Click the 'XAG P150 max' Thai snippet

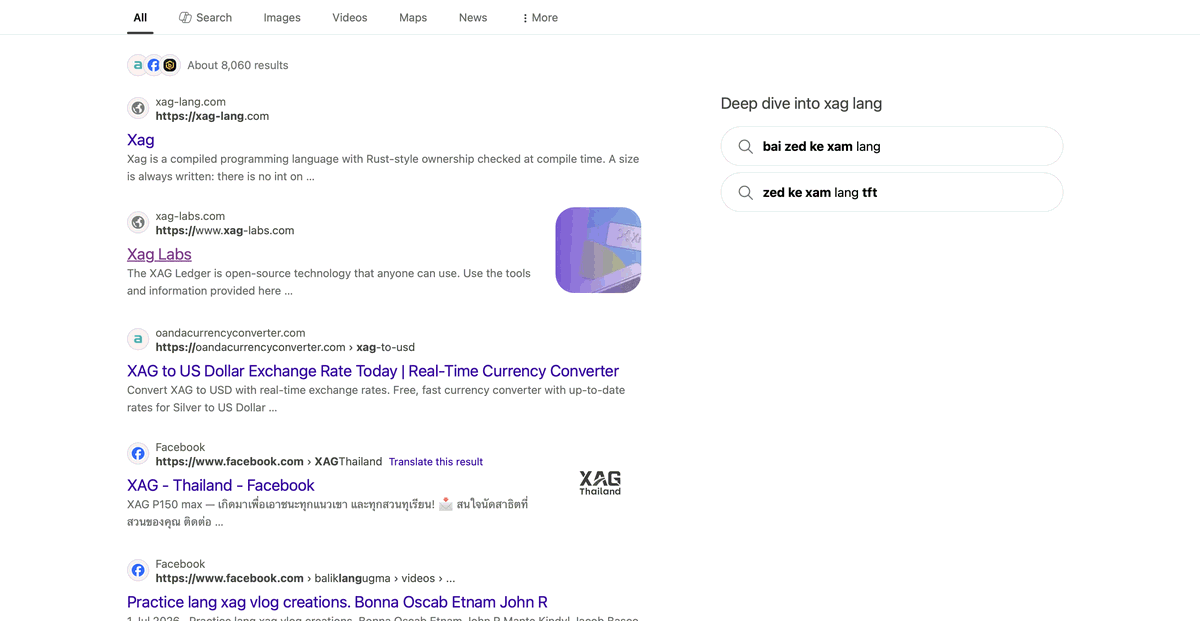click(x=327, y=513)
